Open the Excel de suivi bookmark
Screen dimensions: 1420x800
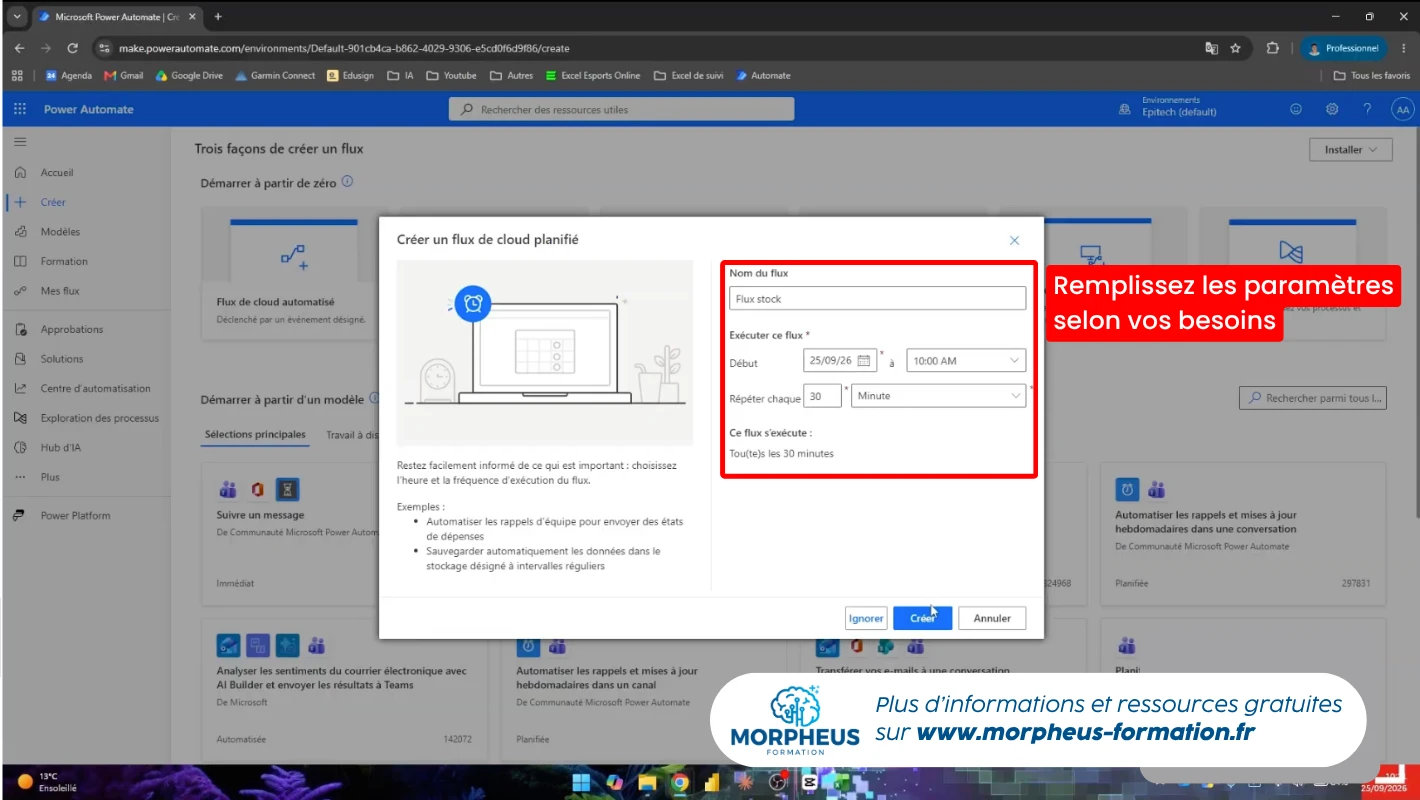pos(688,75)
